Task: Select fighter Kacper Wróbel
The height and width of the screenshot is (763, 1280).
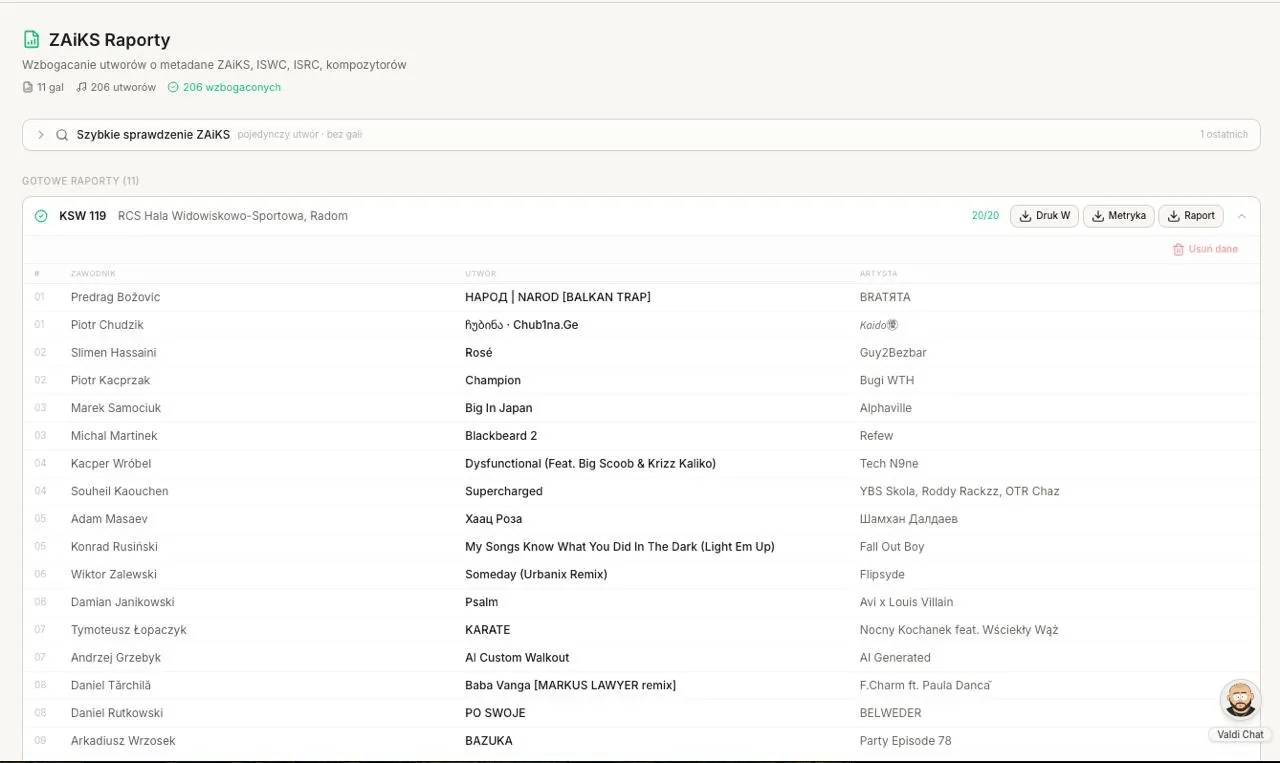Action: pyautogui.click(x=110, y=464)
